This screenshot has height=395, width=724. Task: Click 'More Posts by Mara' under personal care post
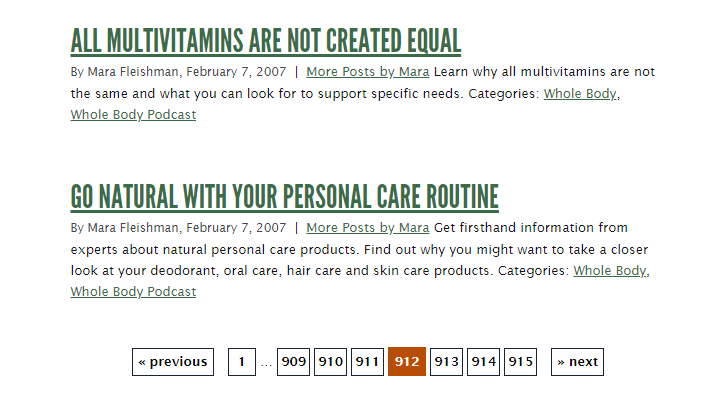click(368, 228)
